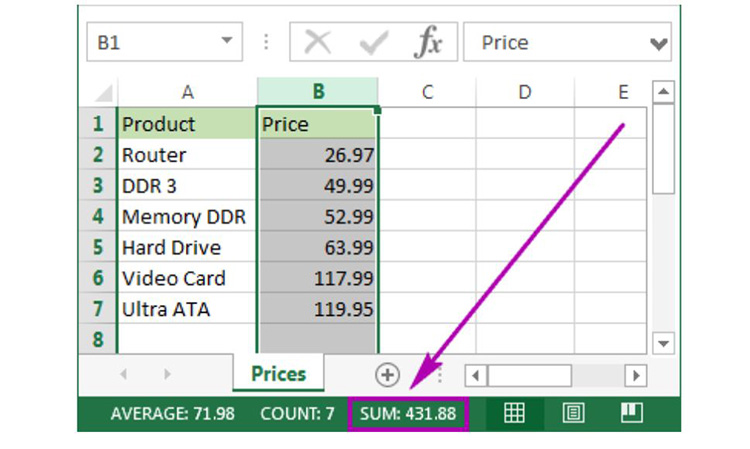Select row 3 header
This screenshot has width=750, height=449.
coord(98,185)
